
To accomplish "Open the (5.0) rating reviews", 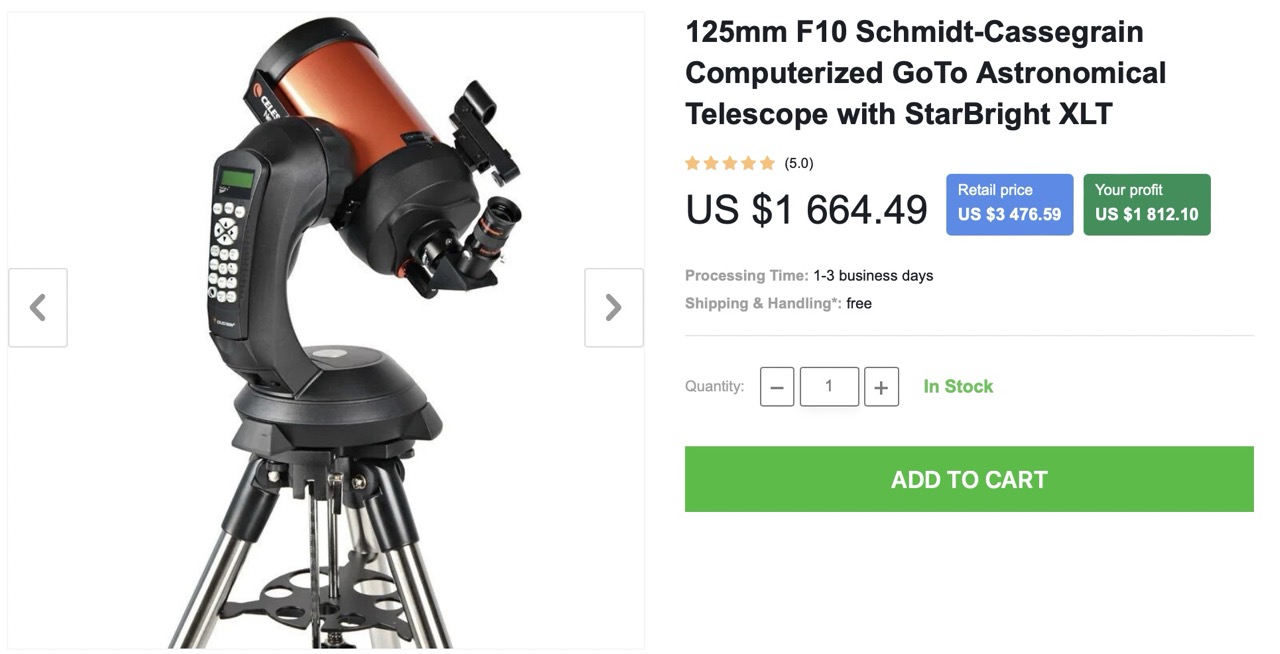I will pyautogui.click(x=799, y=163).
